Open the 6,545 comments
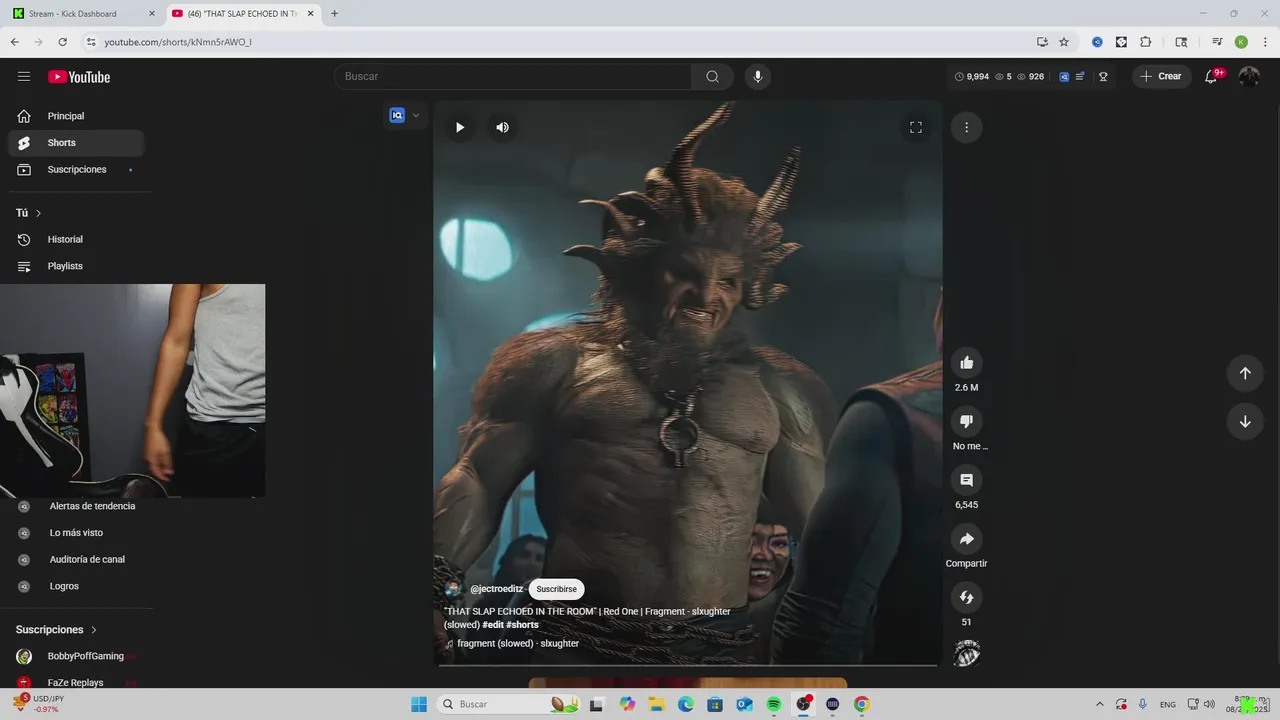 pyautogui.click(x=966, y=480)
